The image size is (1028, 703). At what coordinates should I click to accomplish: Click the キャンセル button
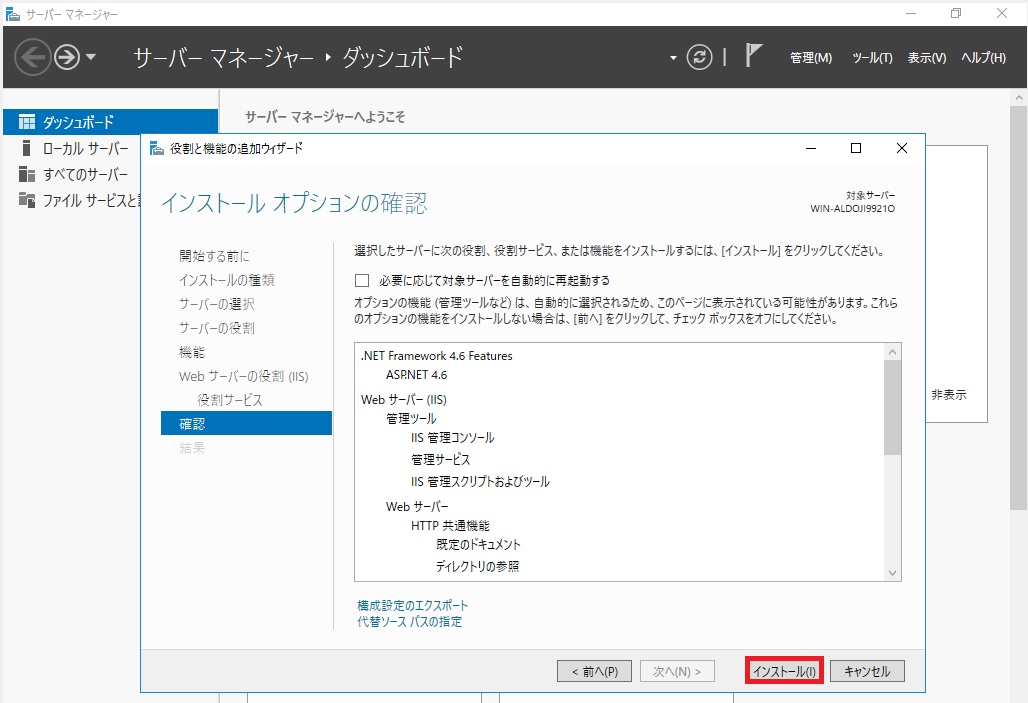[x=867, y=671]
